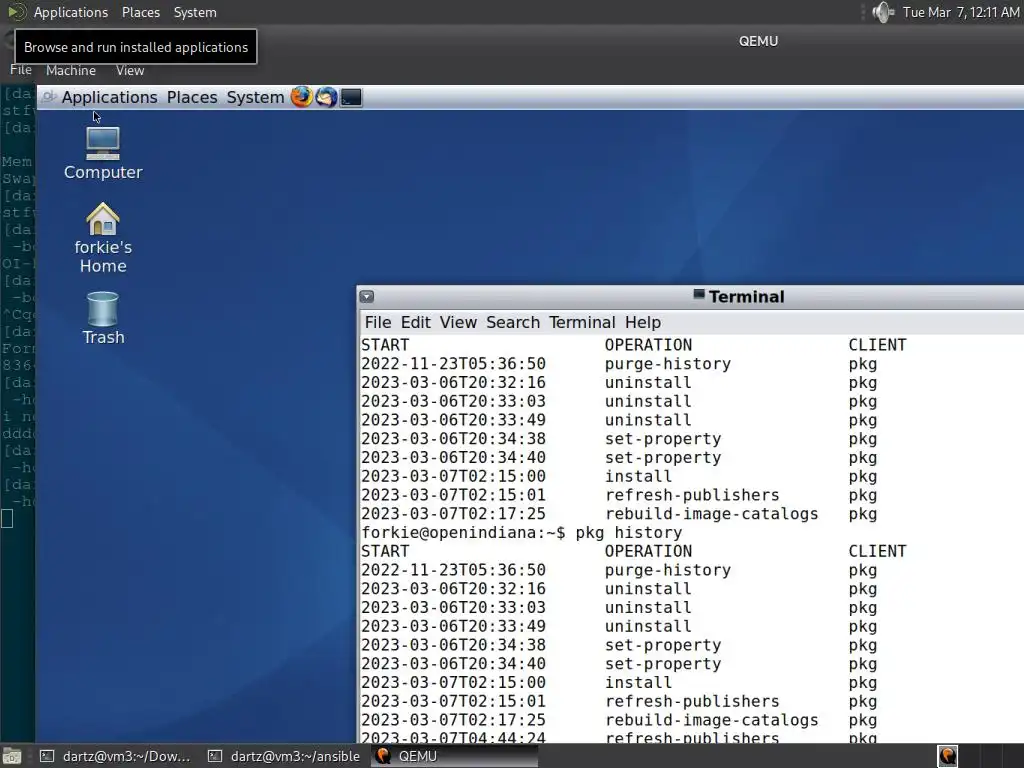The image size is (1024, 768).
Task: Open guest System menu inside QEMU
Action: pos(255,97)
